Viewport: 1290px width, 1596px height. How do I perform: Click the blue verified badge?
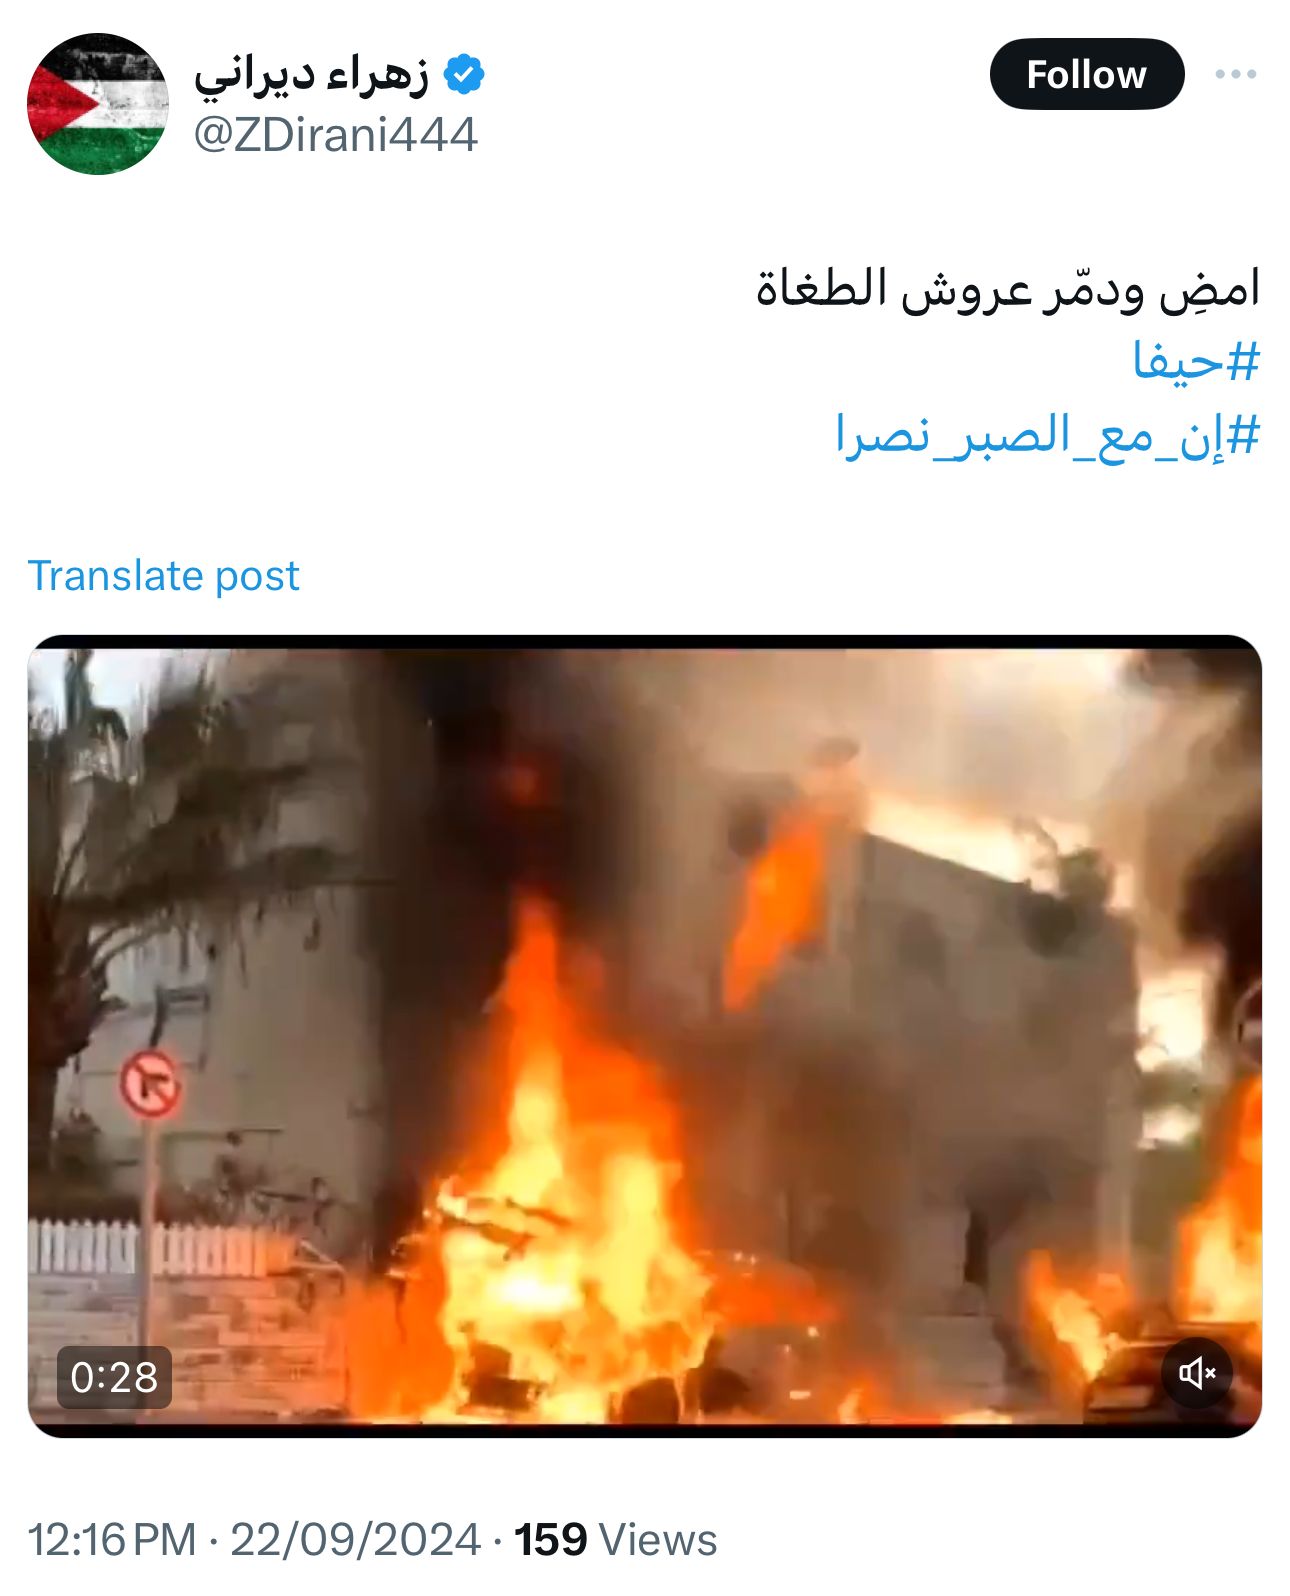click(464, 75)
